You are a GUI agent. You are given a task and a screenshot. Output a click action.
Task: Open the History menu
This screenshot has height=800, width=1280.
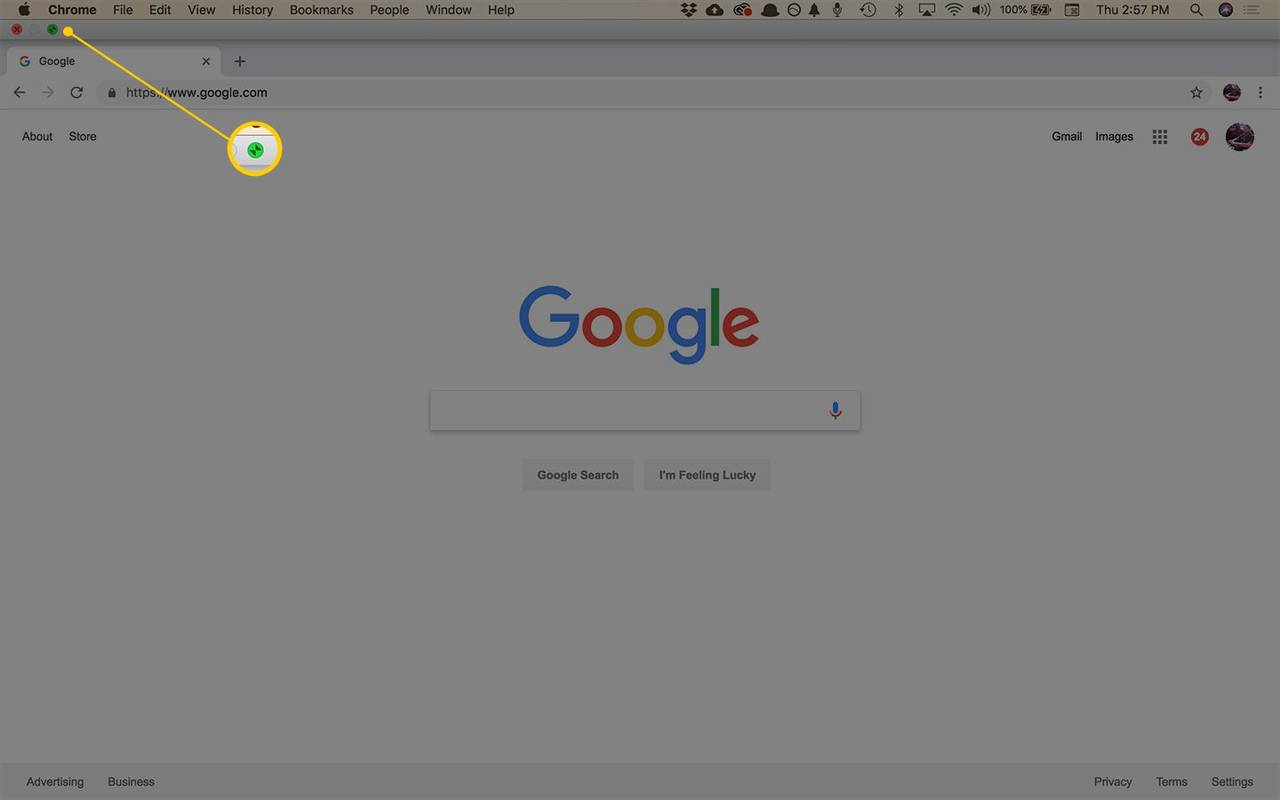point(252,10)
